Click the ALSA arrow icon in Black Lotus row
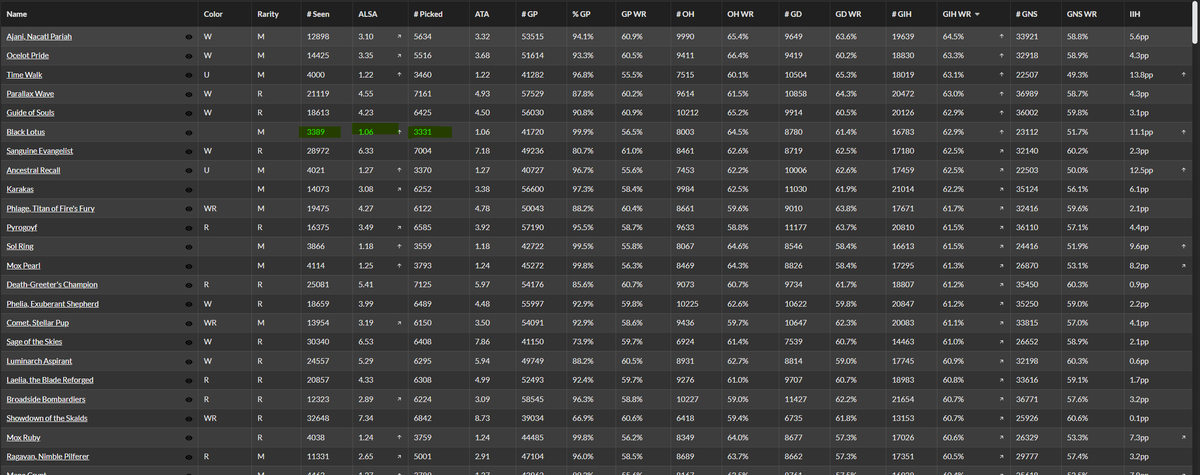The image size is (1200, 475). (x=401, y=132)
